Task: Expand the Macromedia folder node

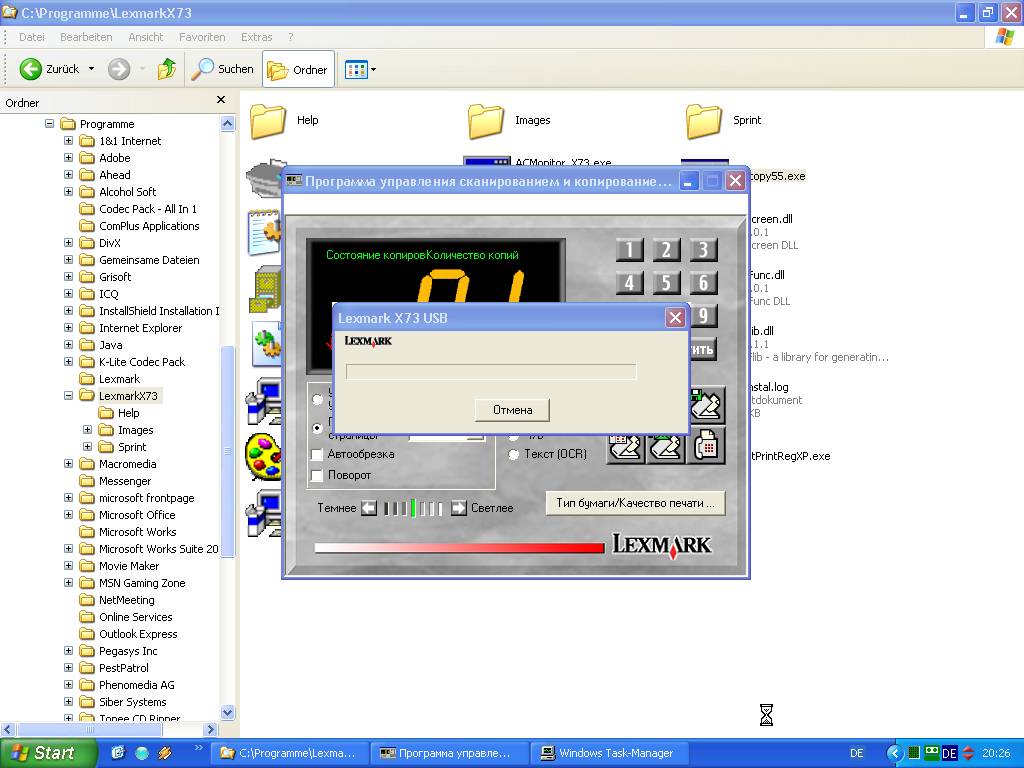Action: (x=69, y=463)
